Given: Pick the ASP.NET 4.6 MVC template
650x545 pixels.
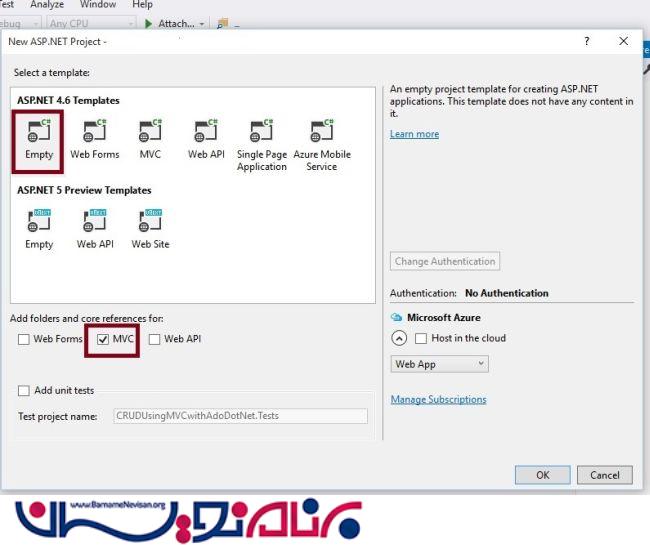Looking at the screenshot, I should [x=150, y=140].
